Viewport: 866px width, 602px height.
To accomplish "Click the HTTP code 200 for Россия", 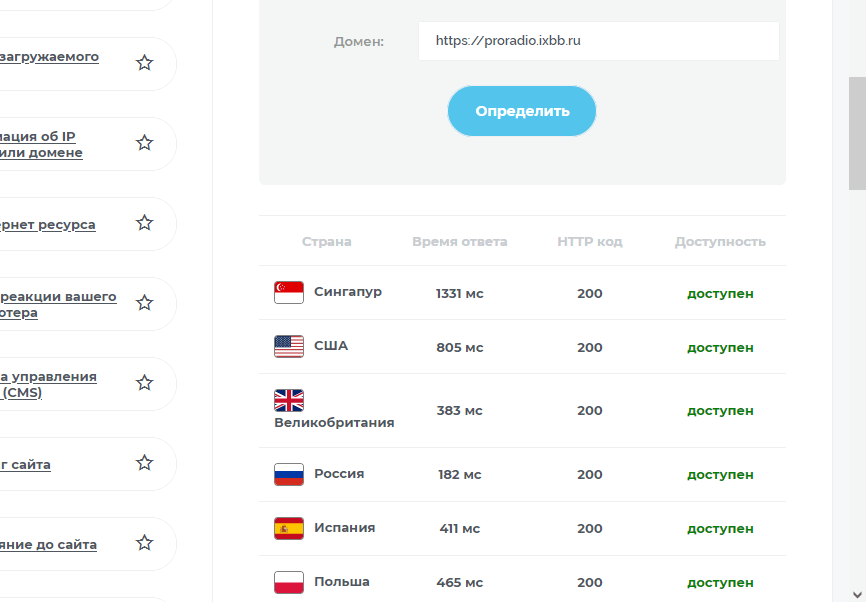I will point(590,475).
